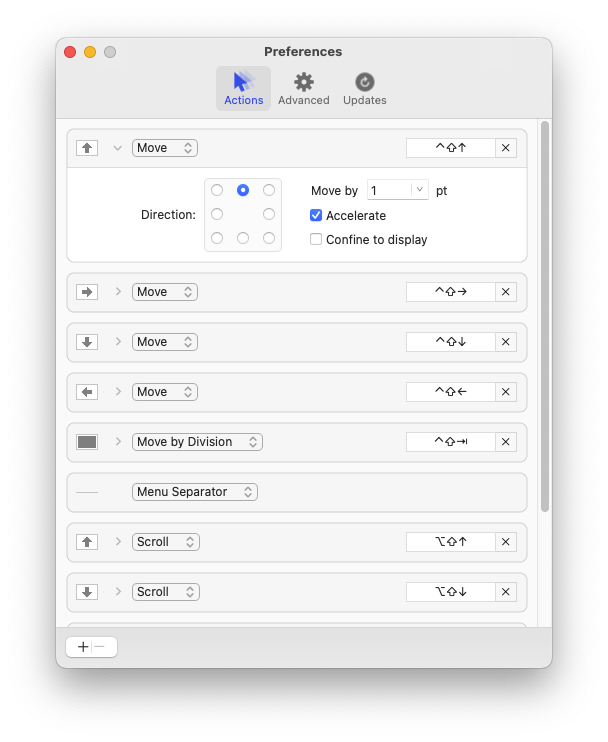Clear the Control-Shift-Left shortcut
The width and height of the screenshot is (608, 742).
(x=505, y=392)
